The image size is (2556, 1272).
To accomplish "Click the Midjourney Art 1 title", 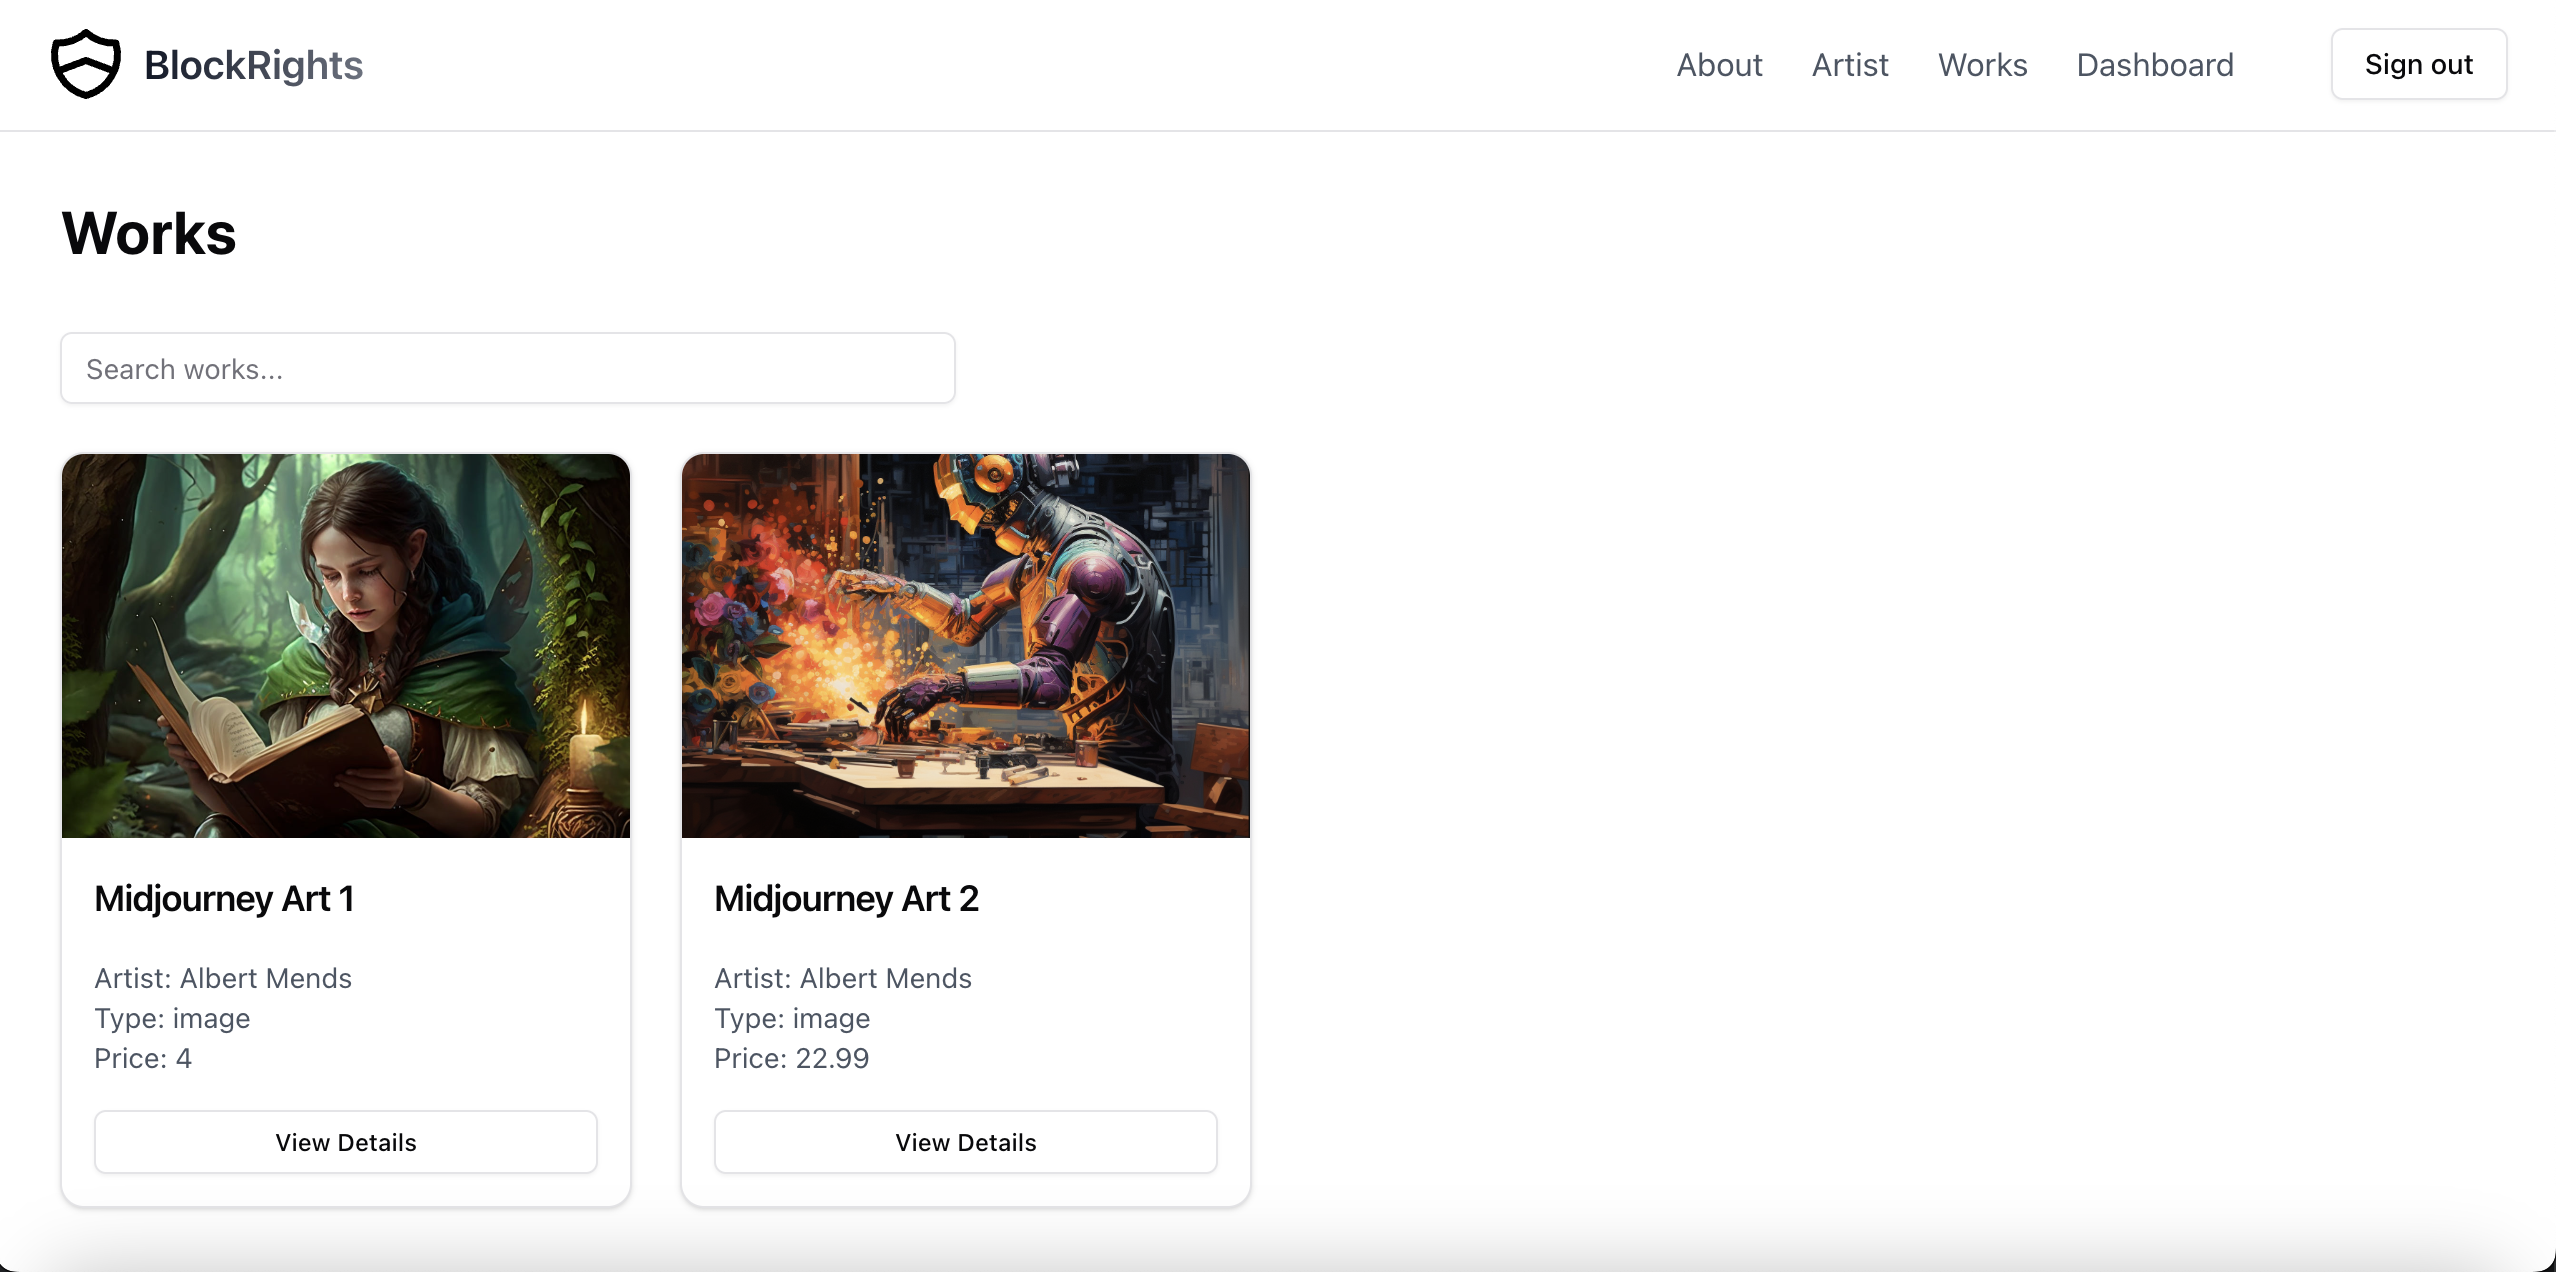I will (224, 898).
